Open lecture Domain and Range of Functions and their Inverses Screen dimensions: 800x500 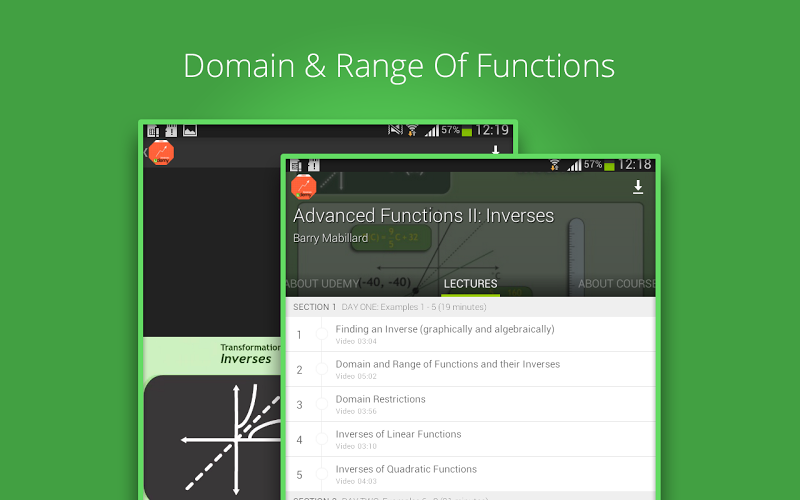tap(470, 369)
